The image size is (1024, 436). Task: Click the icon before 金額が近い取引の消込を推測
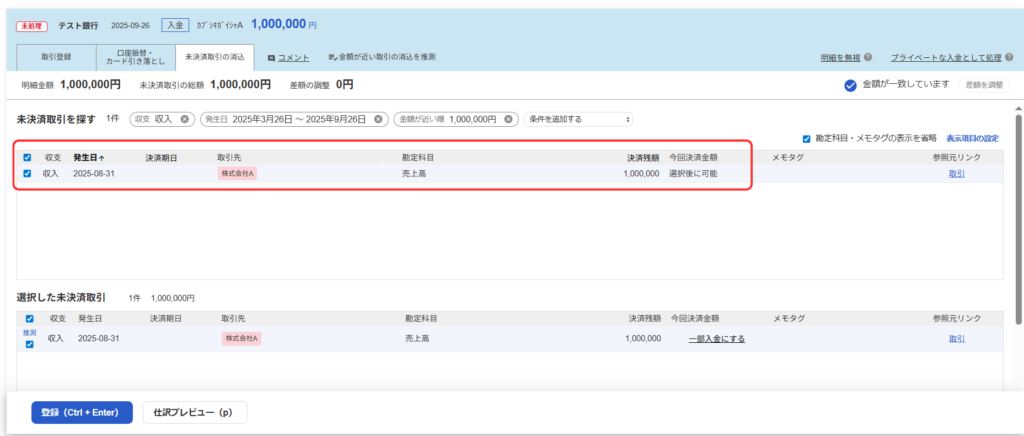click(332, 58)
